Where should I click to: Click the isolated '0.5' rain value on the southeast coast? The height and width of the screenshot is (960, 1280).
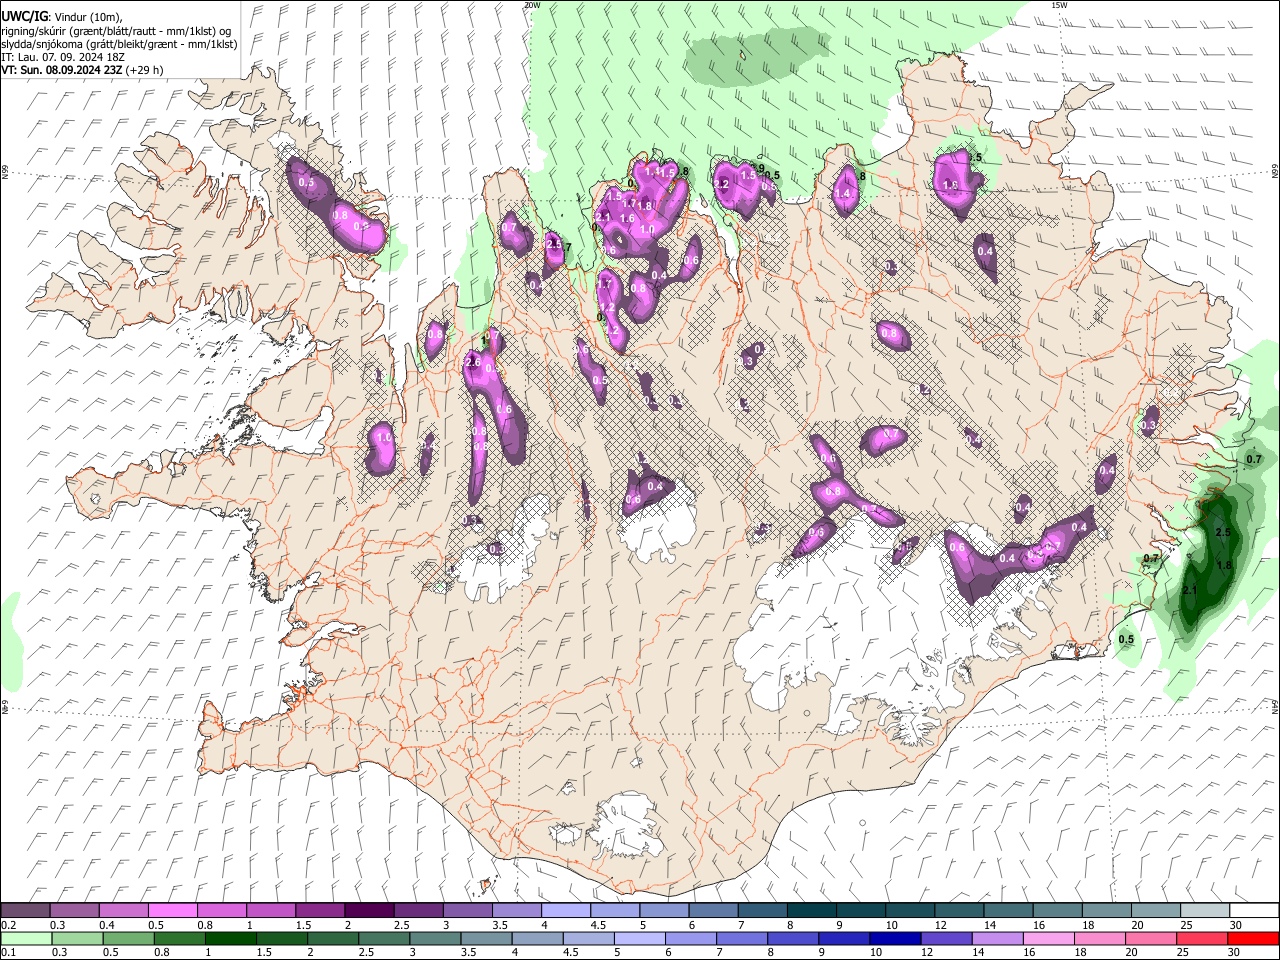pyautogui.click(x=1126, y=639)
